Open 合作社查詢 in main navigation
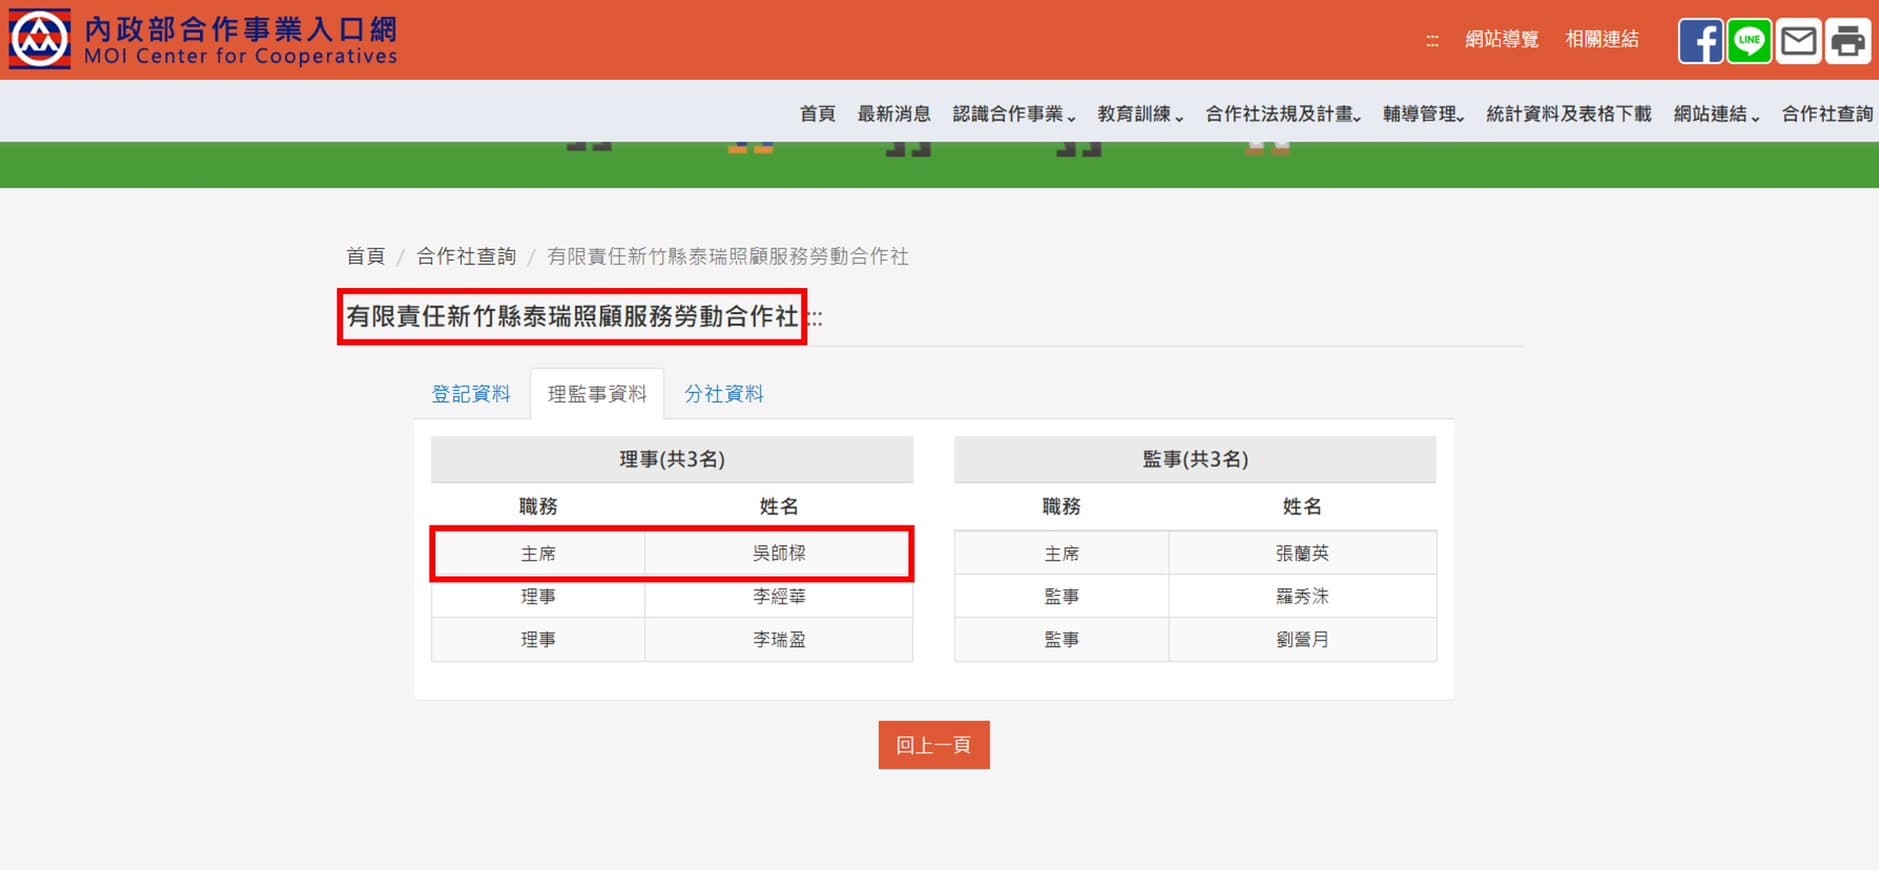1879x870 pixels. (1827, 114)
